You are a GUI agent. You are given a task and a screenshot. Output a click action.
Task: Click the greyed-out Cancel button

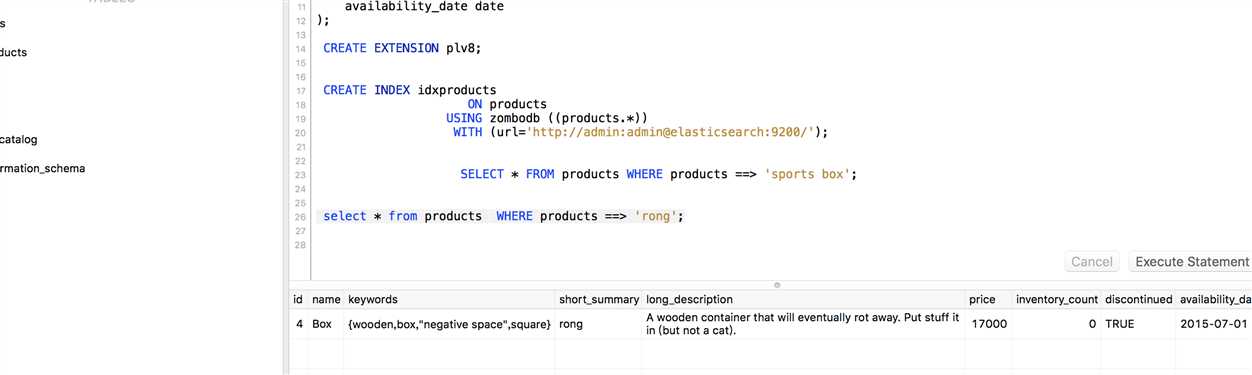(x=1091, y=262)
